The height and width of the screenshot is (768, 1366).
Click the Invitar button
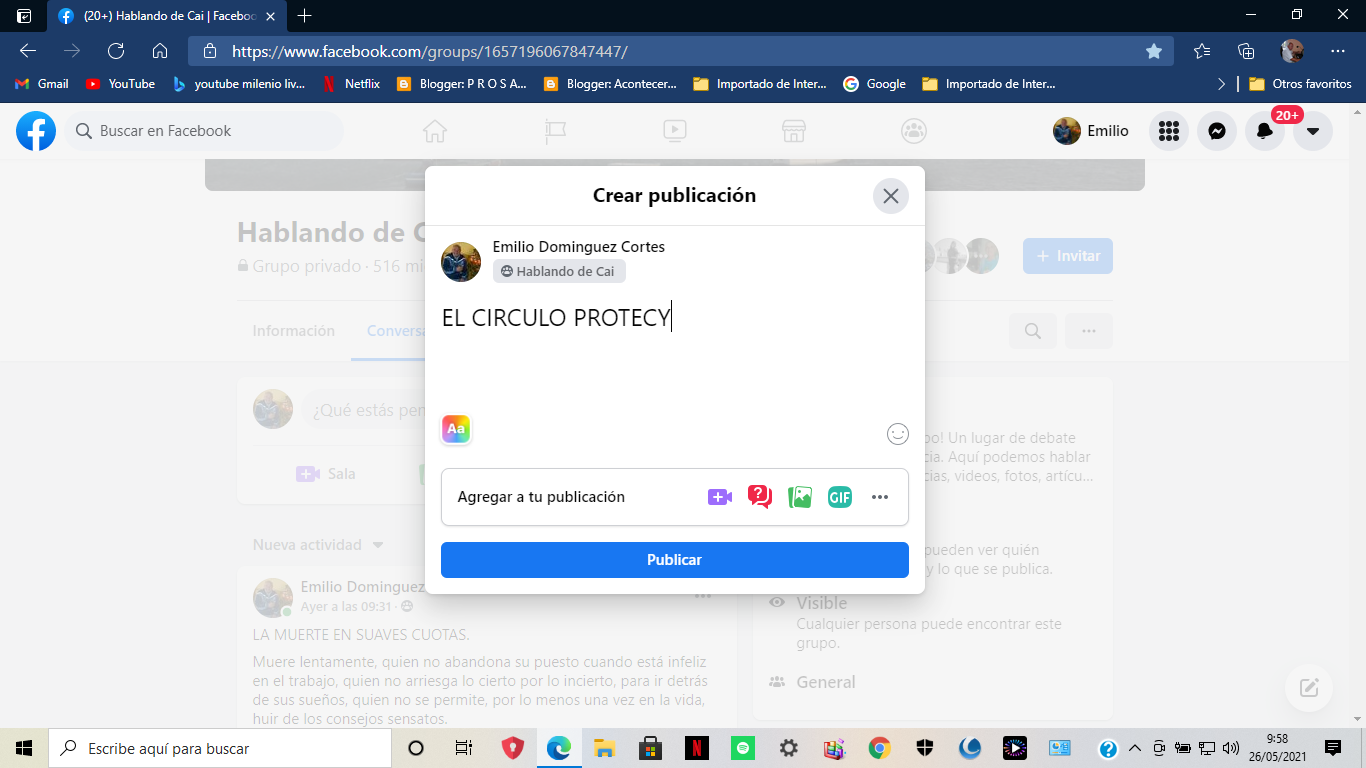point(1068,256)
